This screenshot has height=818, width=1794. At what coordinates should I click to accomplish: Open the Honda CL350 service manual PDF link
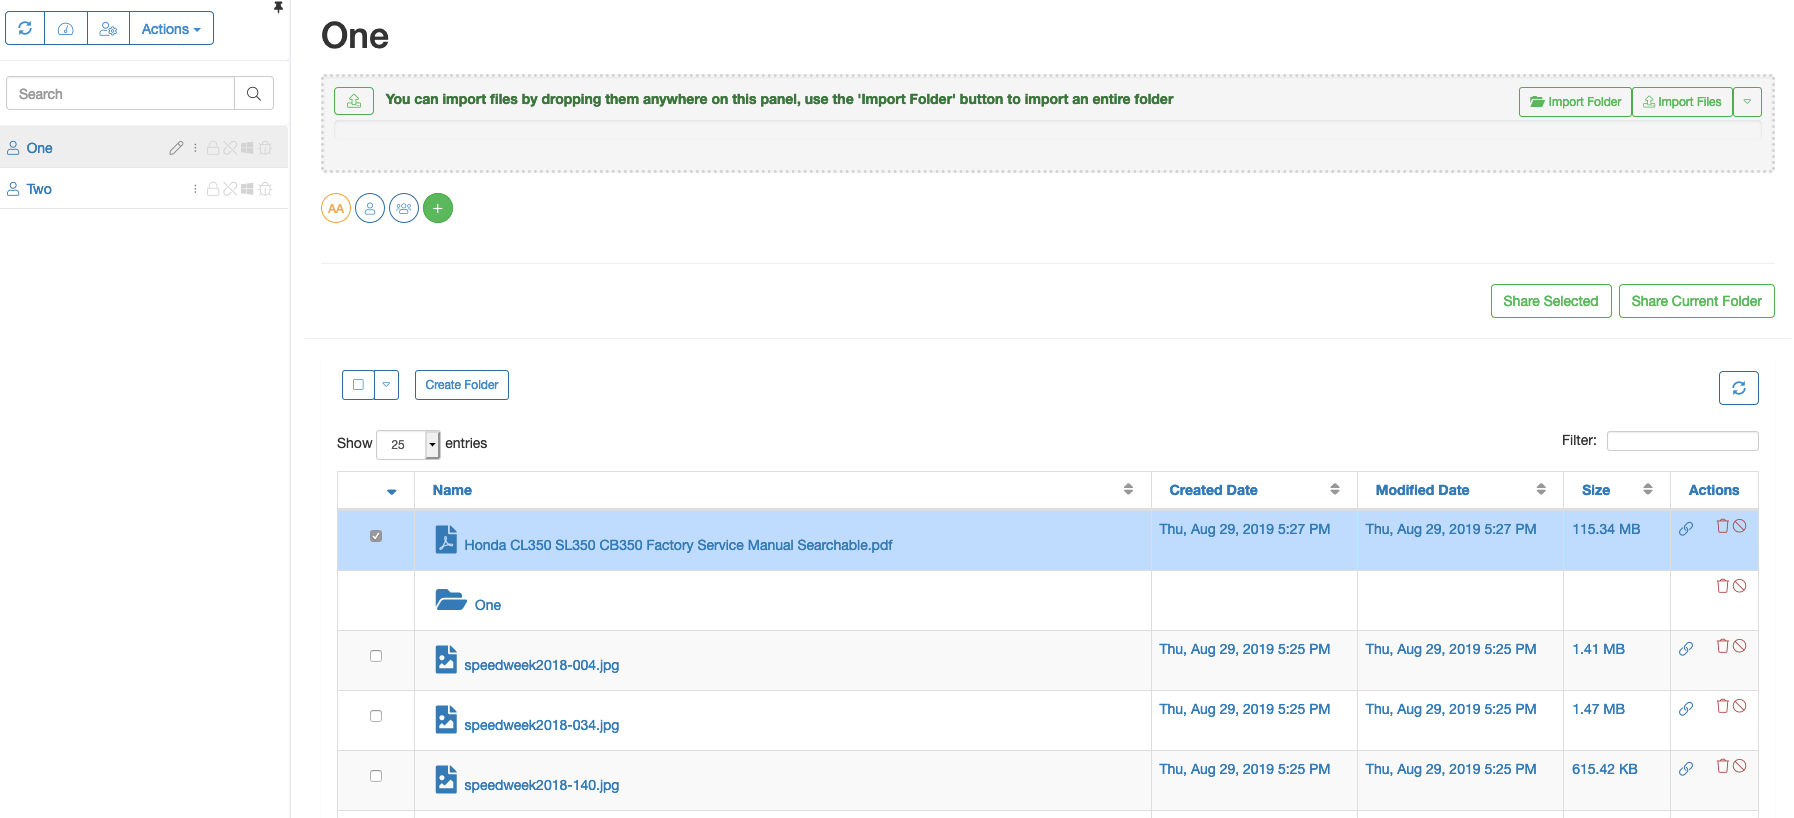click(x=678, y=545)
